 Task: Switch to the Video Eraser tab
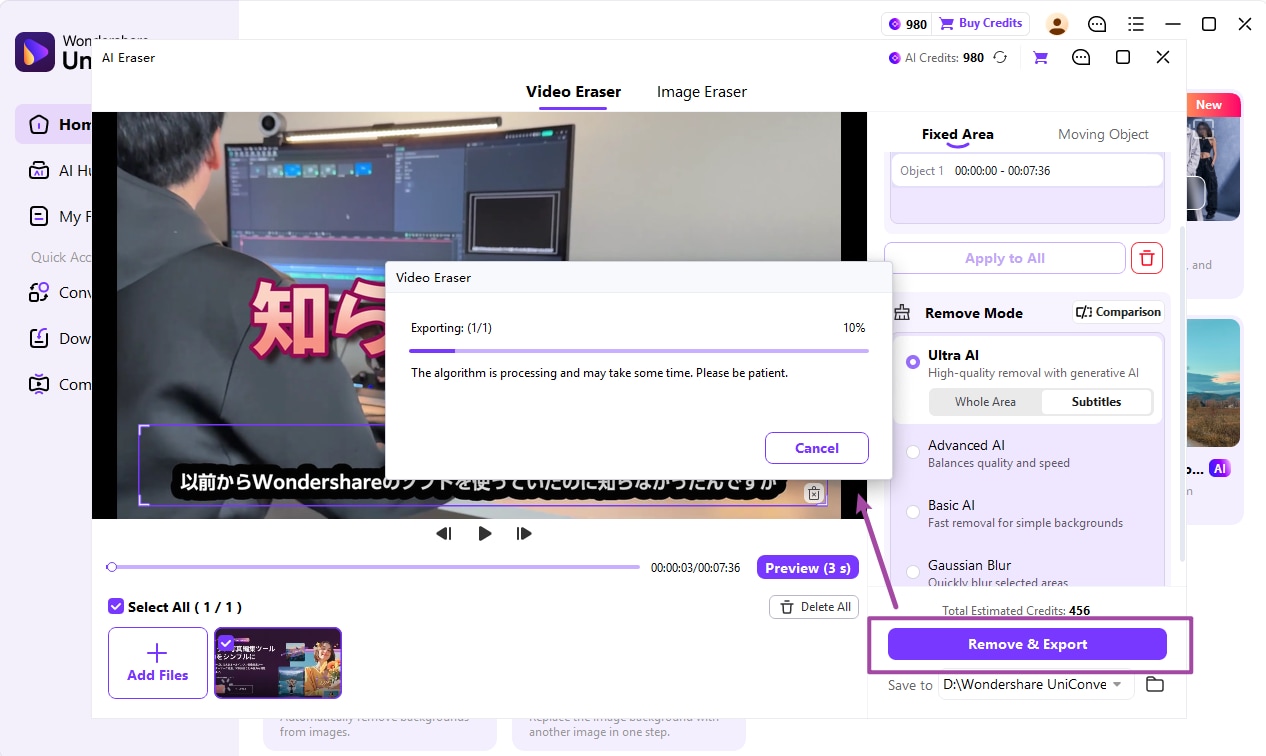pyautogui.click(x=573, y=92)
